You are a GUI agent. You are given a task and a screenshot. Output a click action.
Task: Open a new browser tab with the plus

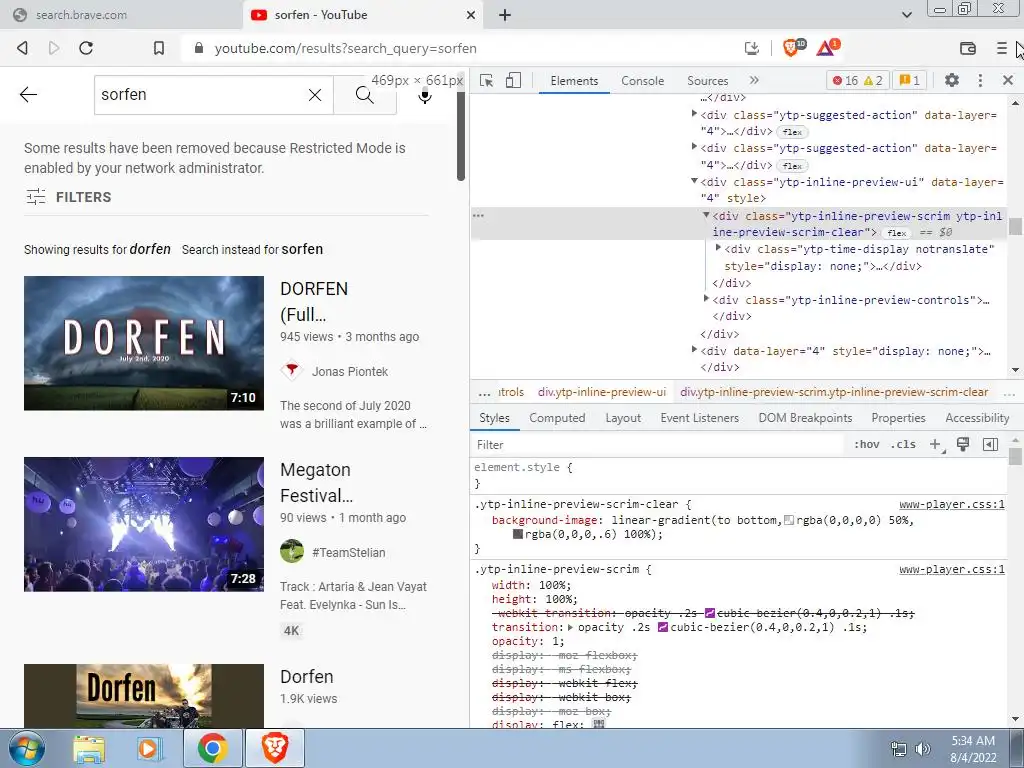(x=505, y=14)
